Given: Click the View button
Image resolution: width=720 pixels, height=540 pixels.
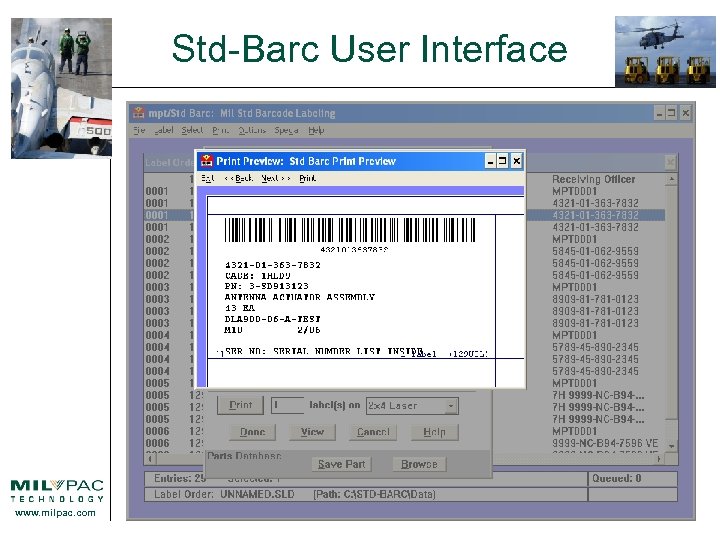Looking at the screenshot, I should point(312,432).
